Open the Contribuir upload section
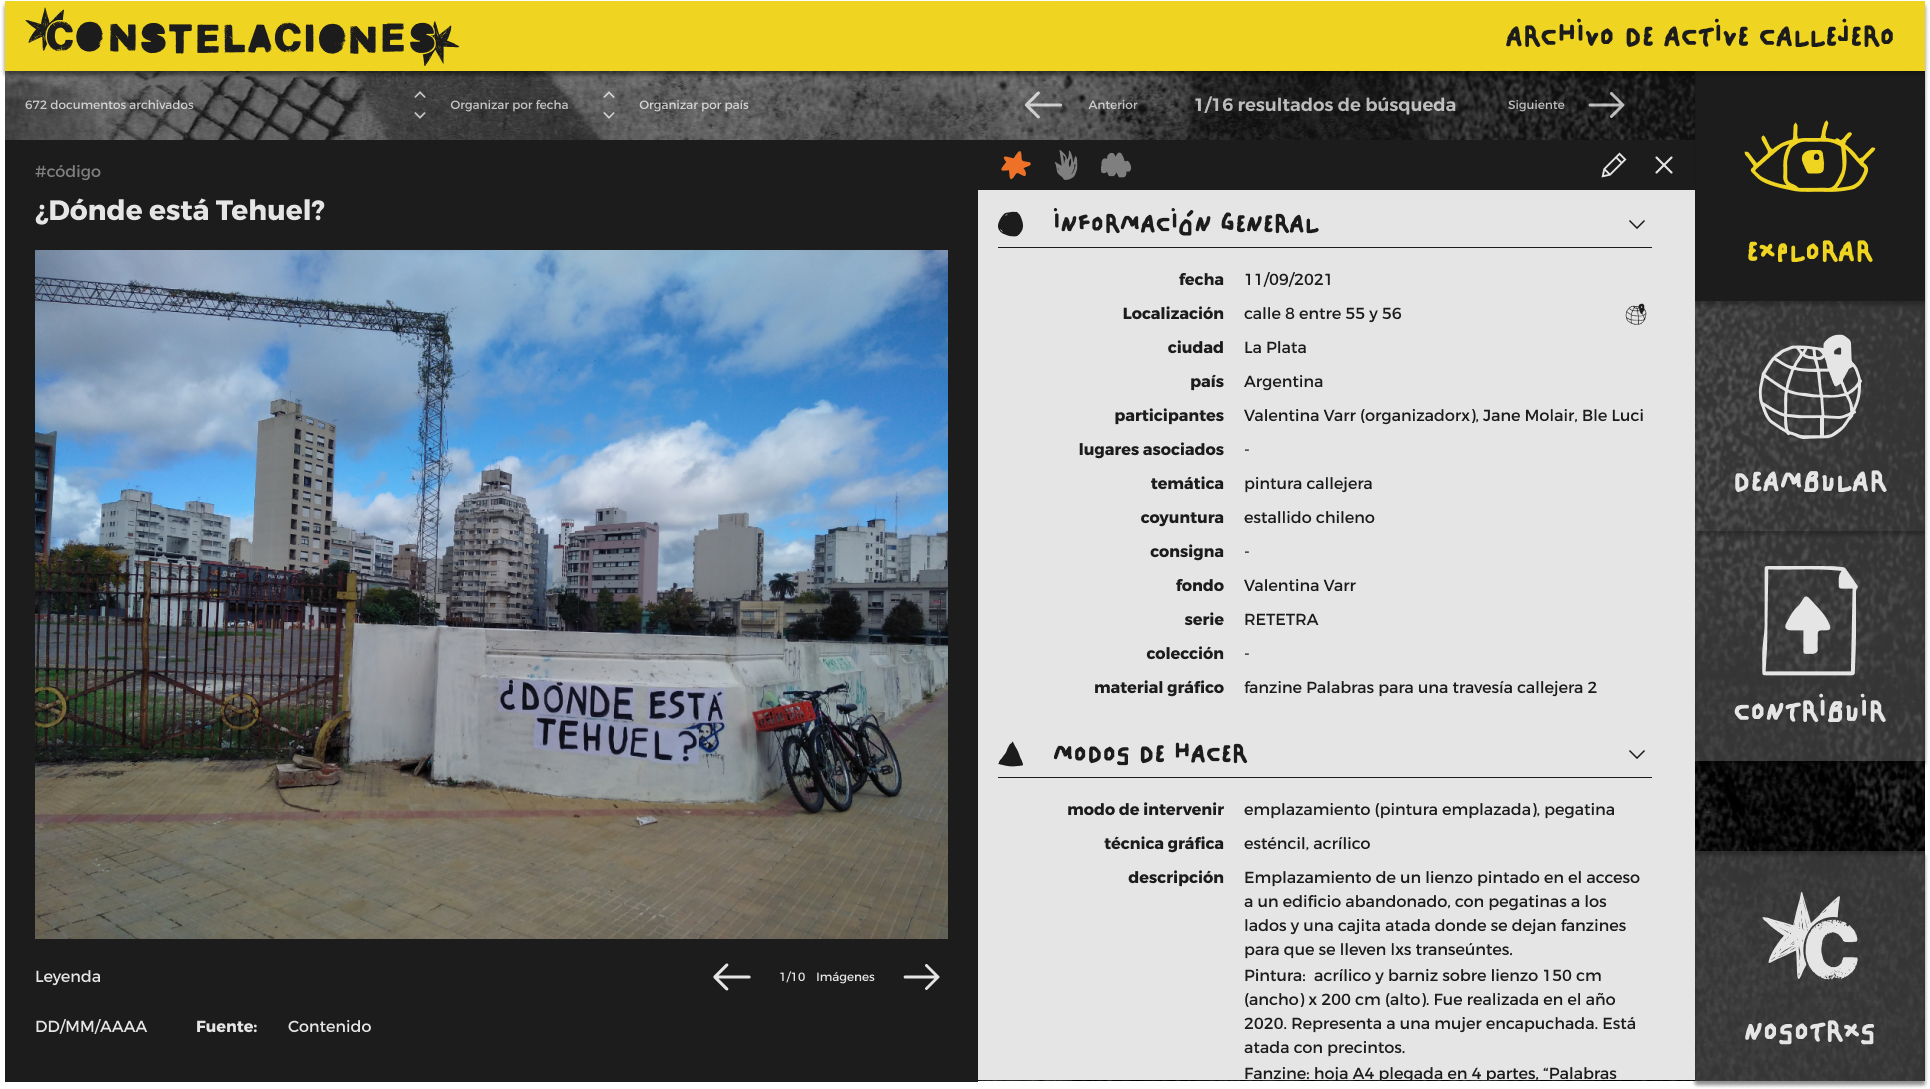 click(x=1809, y=621)
